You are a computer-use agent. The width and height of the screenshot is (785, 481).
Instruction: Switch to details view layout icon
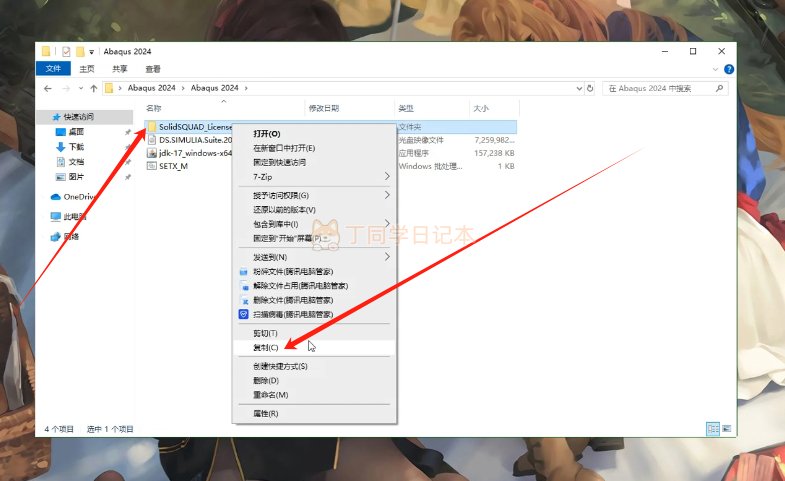[713, 428]
